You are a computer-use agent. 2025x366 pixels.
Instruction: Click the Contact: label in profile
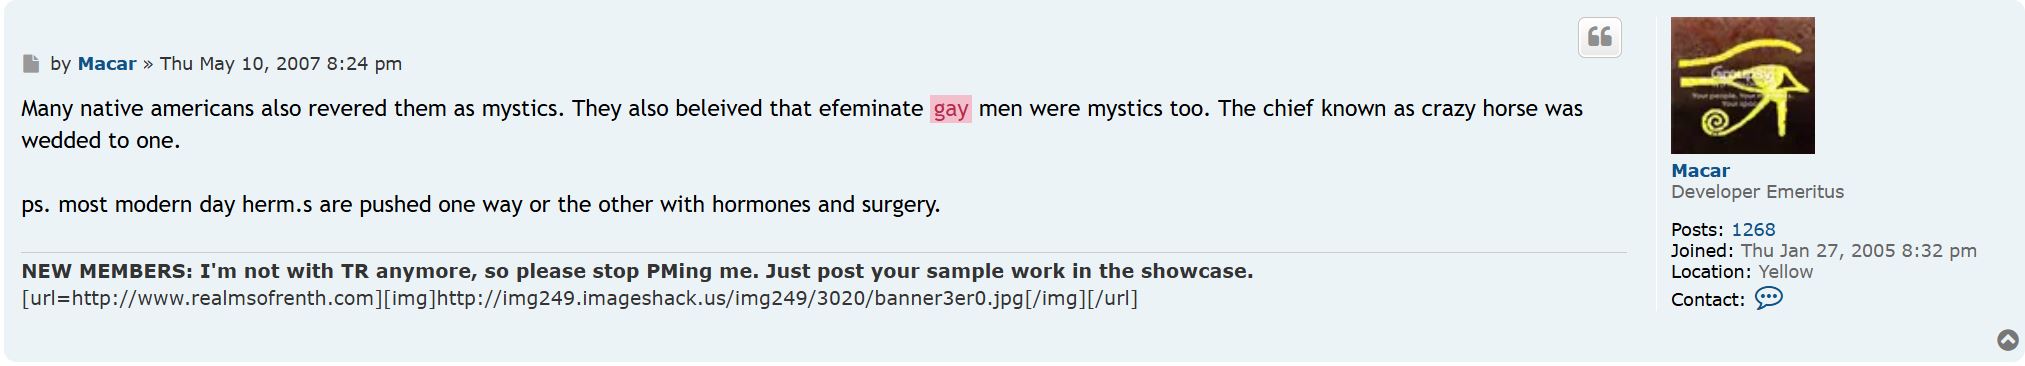click(x=1707, y=300)
